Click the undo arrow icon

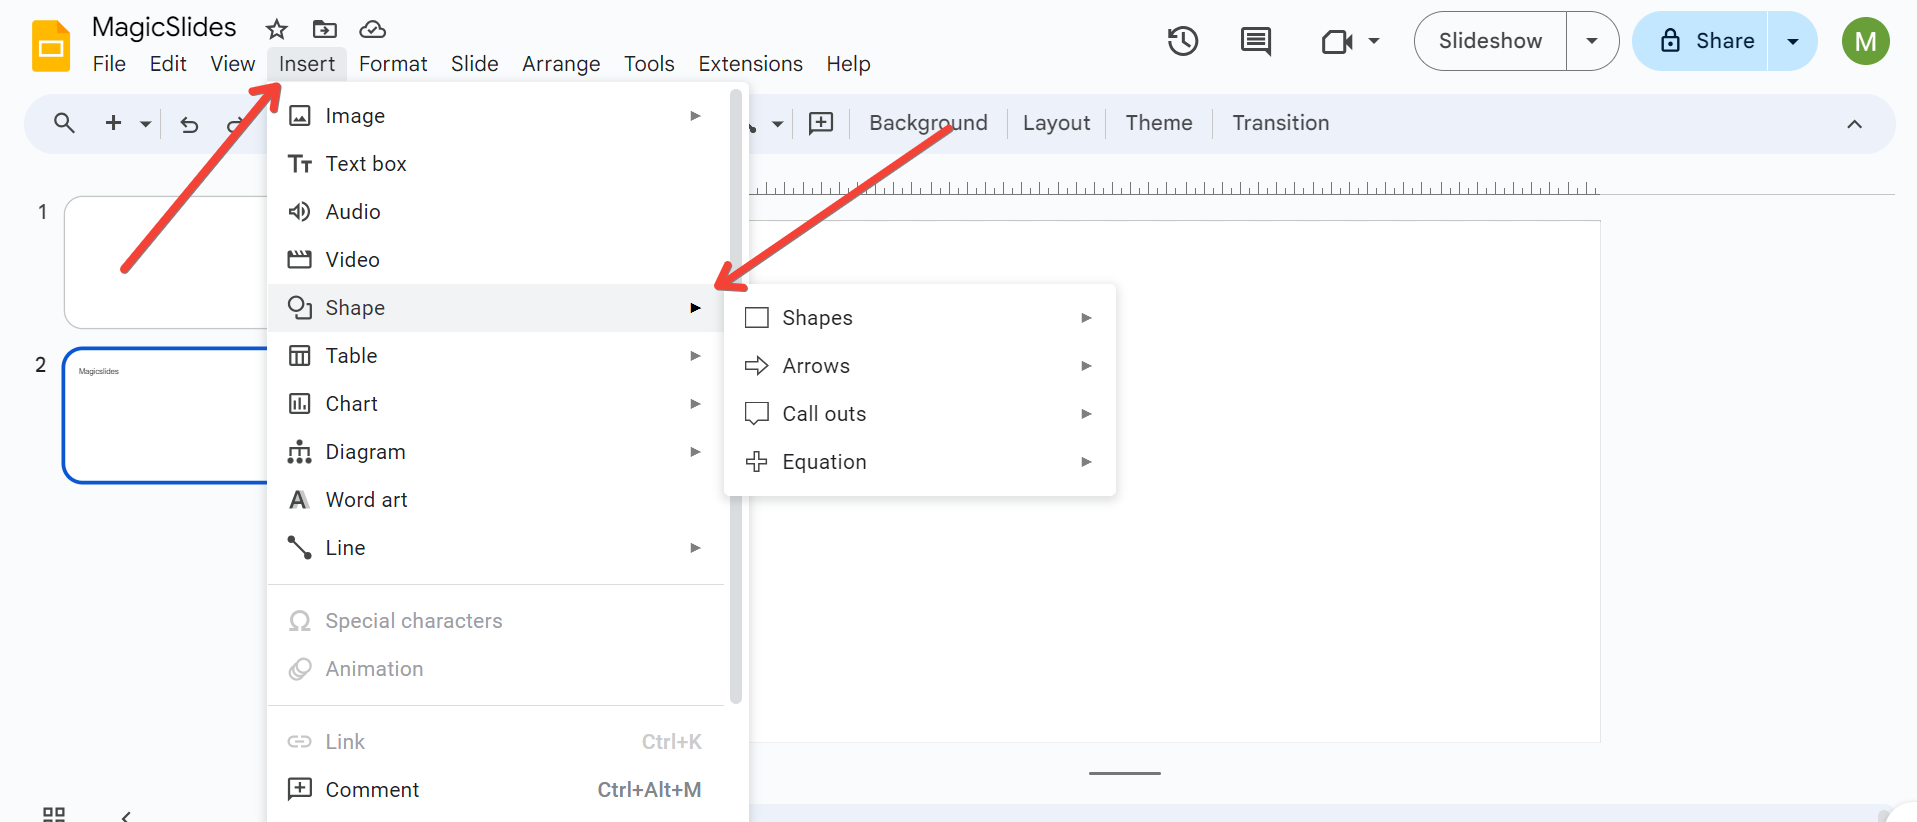[189, 124]
